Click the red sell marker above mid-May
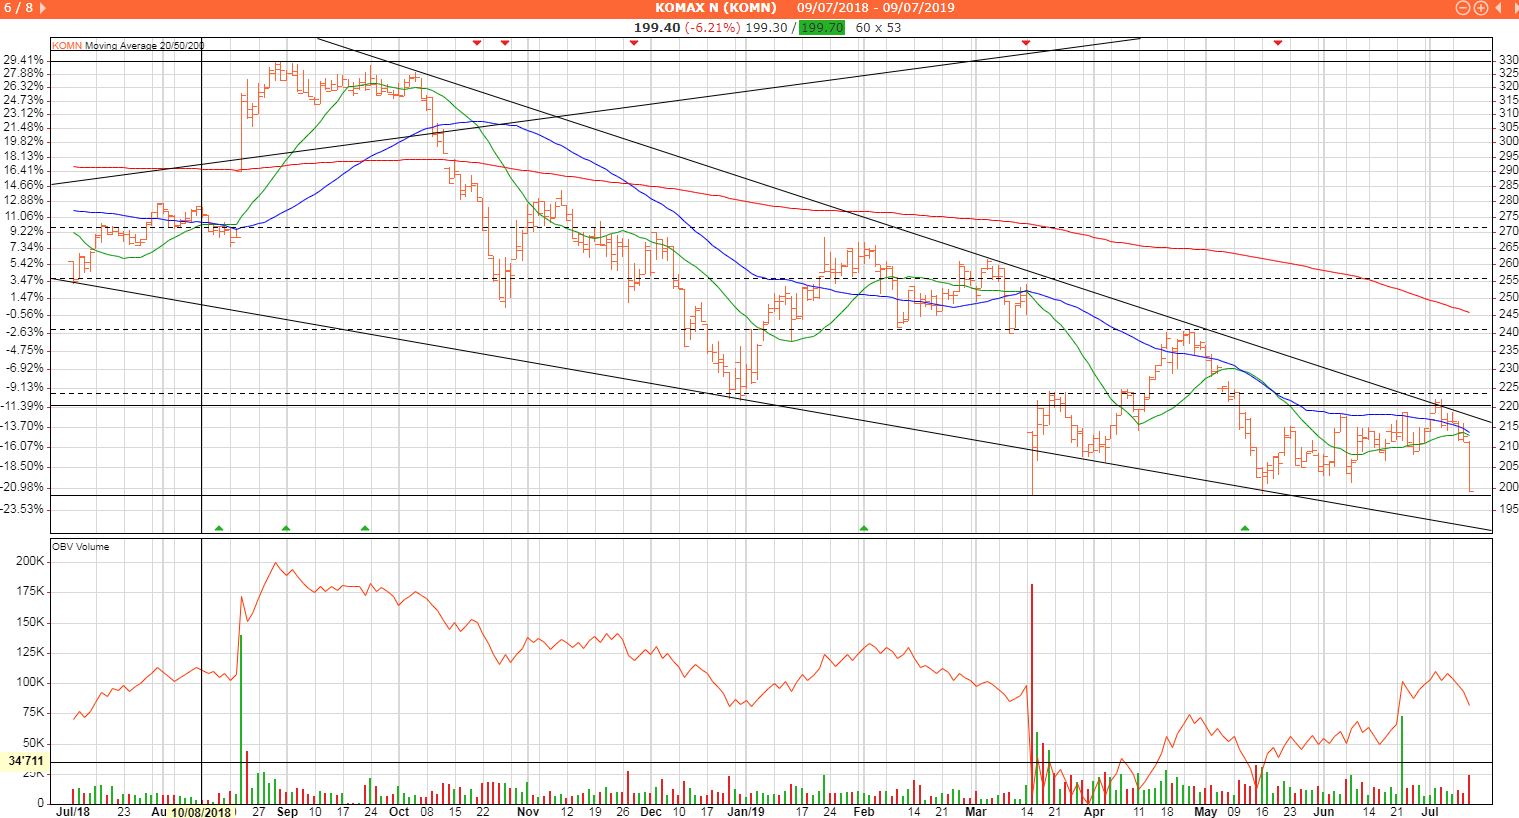This screenshot has height=818, width=1519. pos(1277,42)
